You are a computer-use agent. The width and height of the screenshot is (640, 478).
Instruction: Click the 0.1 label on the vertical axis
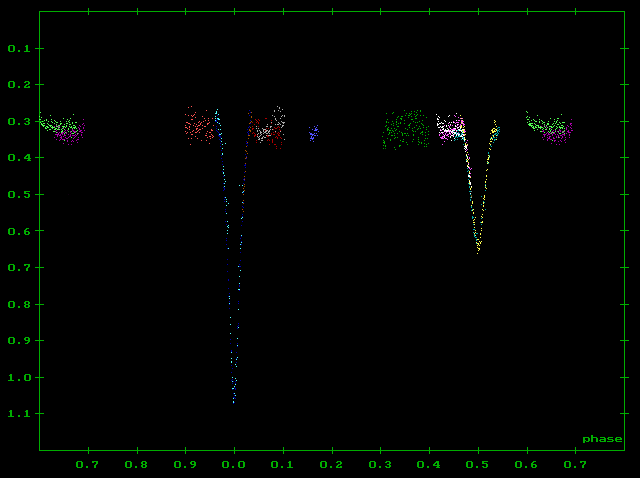[19, 48]
